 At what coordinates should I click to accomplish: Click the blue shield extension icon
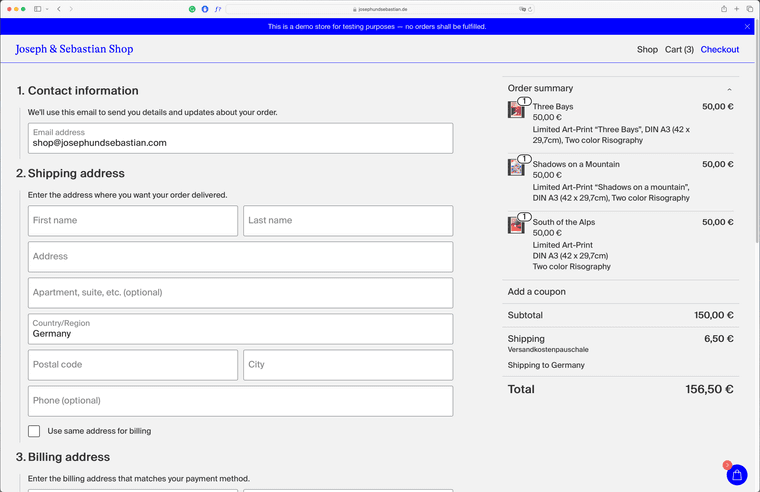tap(205, 9)
